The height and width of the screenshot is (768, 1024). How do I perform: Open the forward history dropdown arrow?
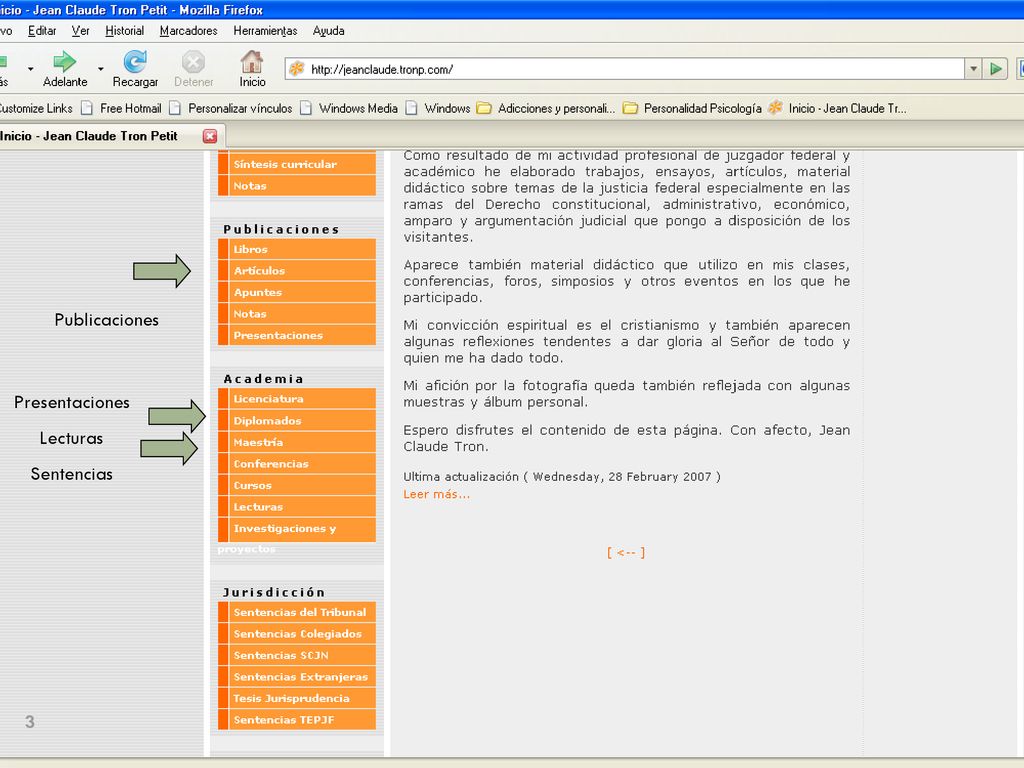click(x=101, y=68)
